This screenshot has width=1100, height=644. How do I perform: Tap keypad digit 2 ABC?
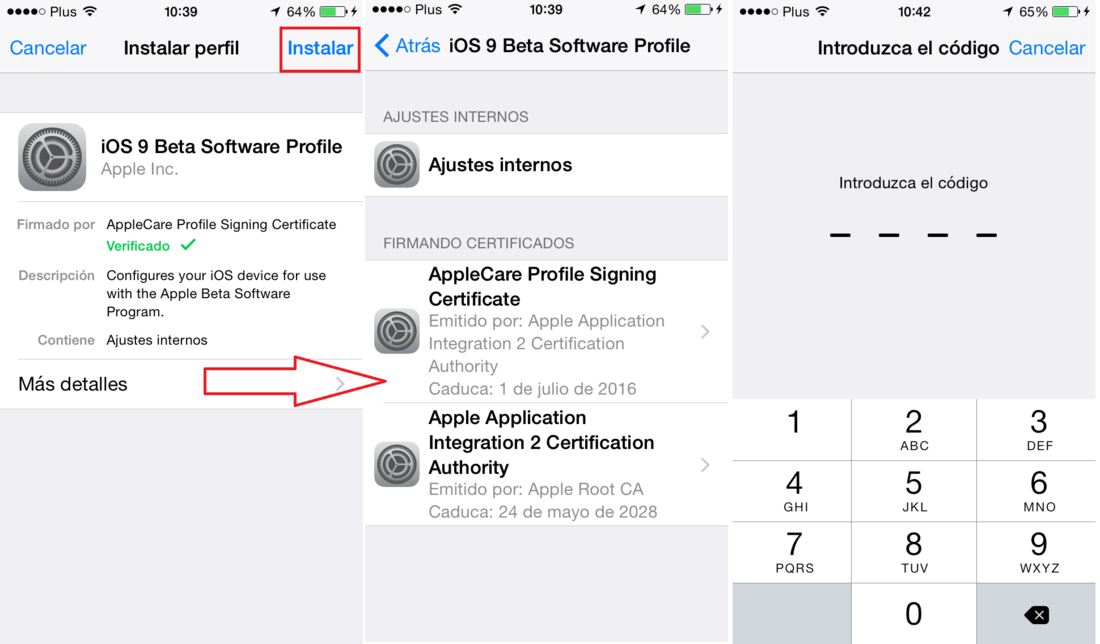point(913,429)
